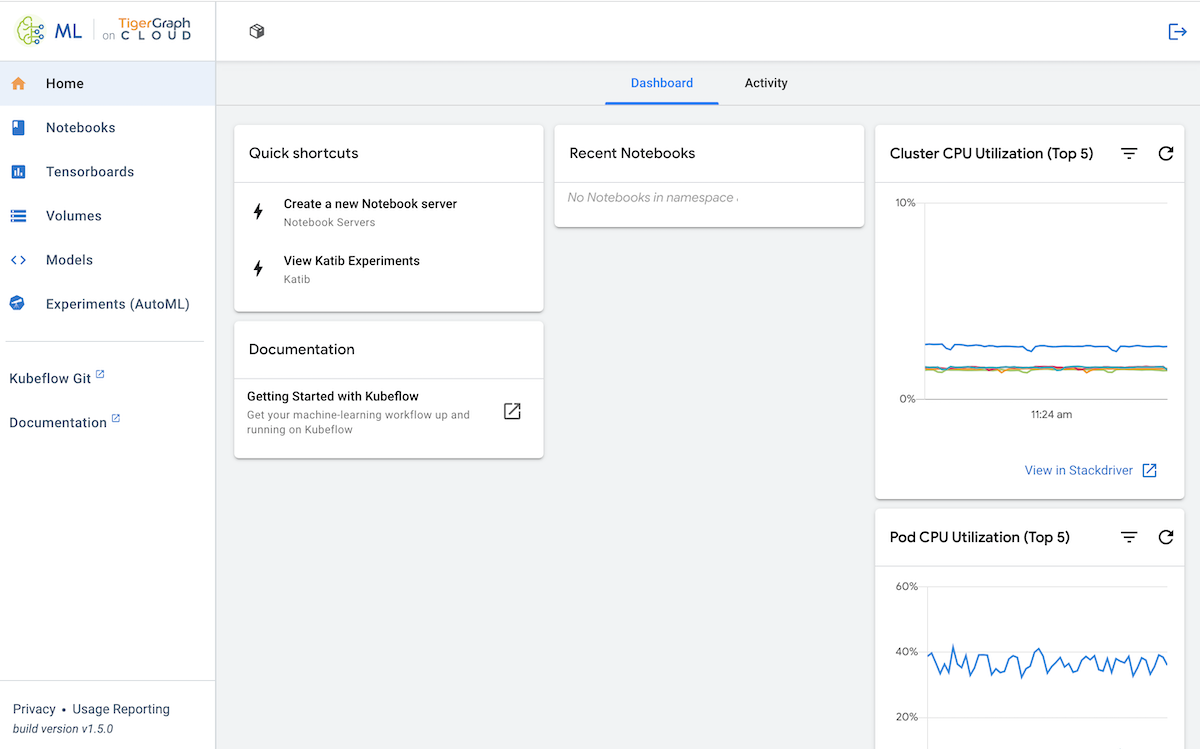
Task: Open the Notebooks section from the sidebar icon
Action: [19, 127]
